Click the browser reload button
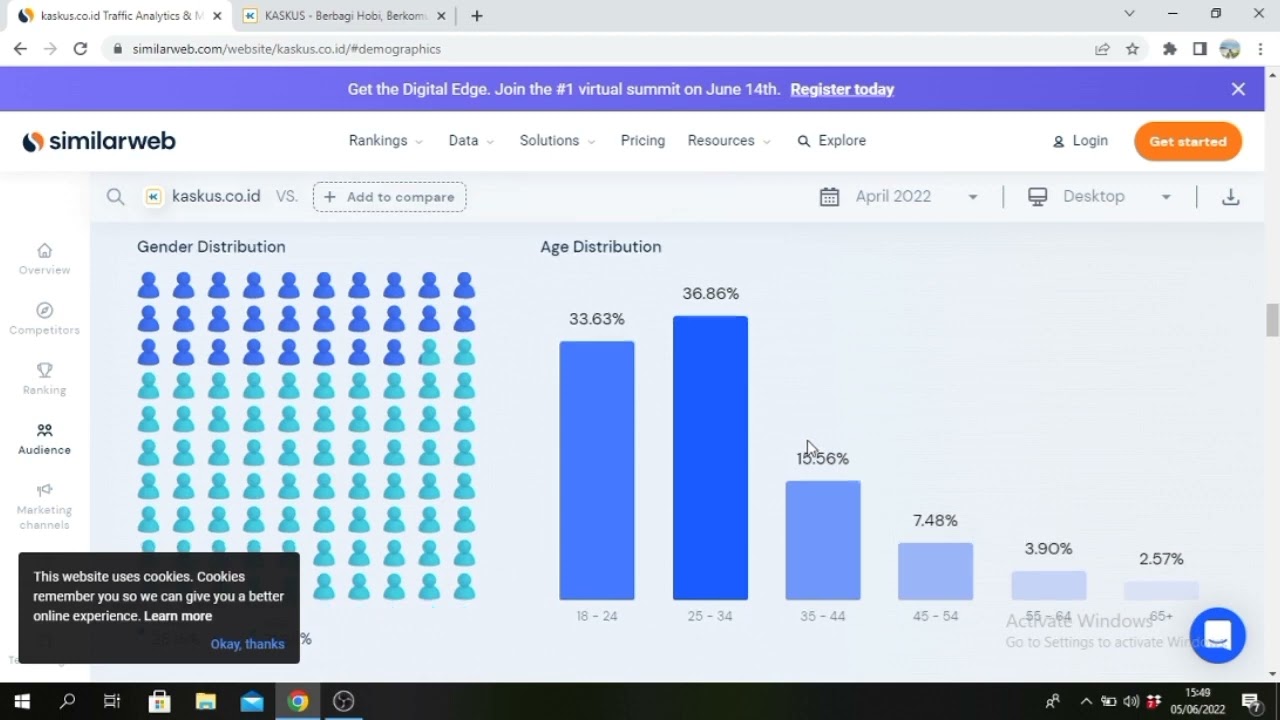Screen dimensions: 1280x720 point(80,48)
